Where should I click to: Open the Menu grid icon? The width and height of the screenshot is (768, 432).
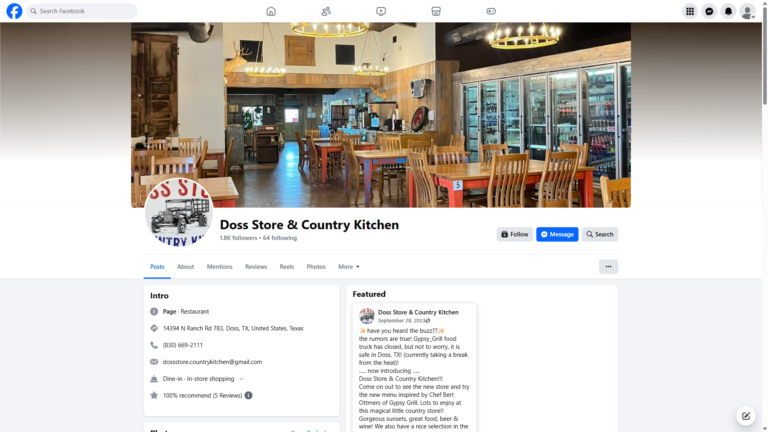tap(690, 11)
